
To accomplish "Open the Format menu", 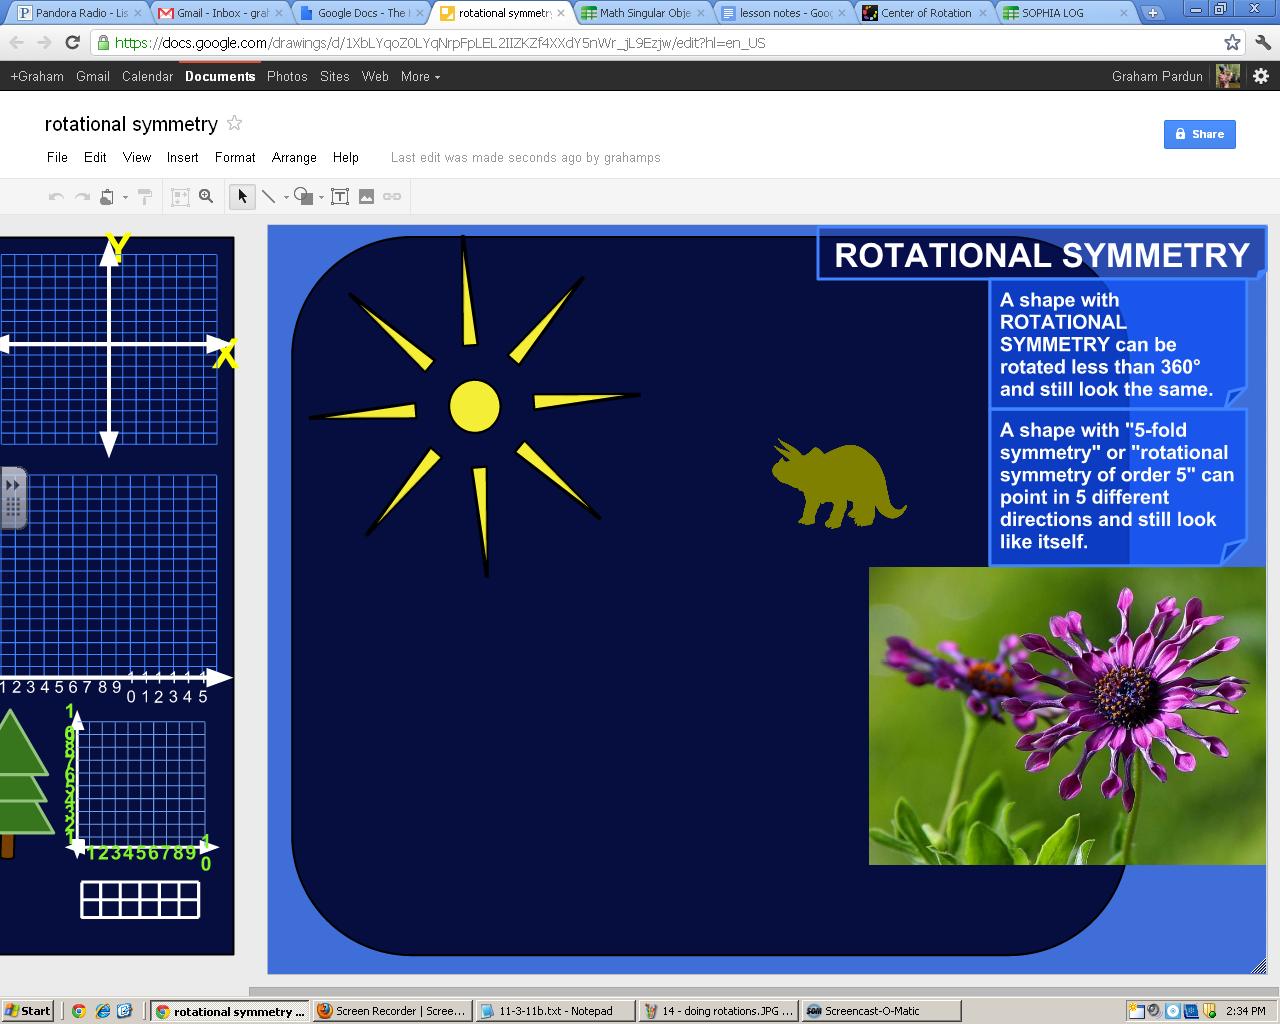I will (x=235, y=157).
